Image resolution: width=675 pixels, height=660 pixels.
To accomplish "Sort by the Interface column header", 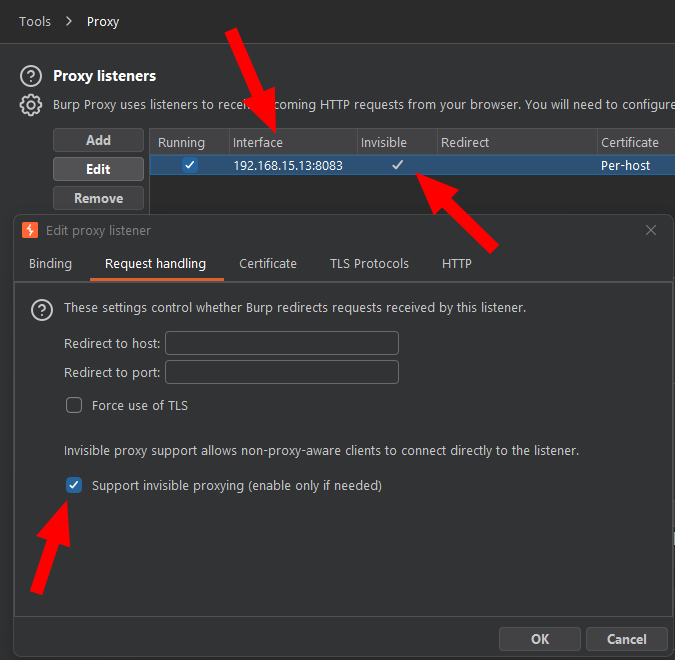I will point(293,143).
